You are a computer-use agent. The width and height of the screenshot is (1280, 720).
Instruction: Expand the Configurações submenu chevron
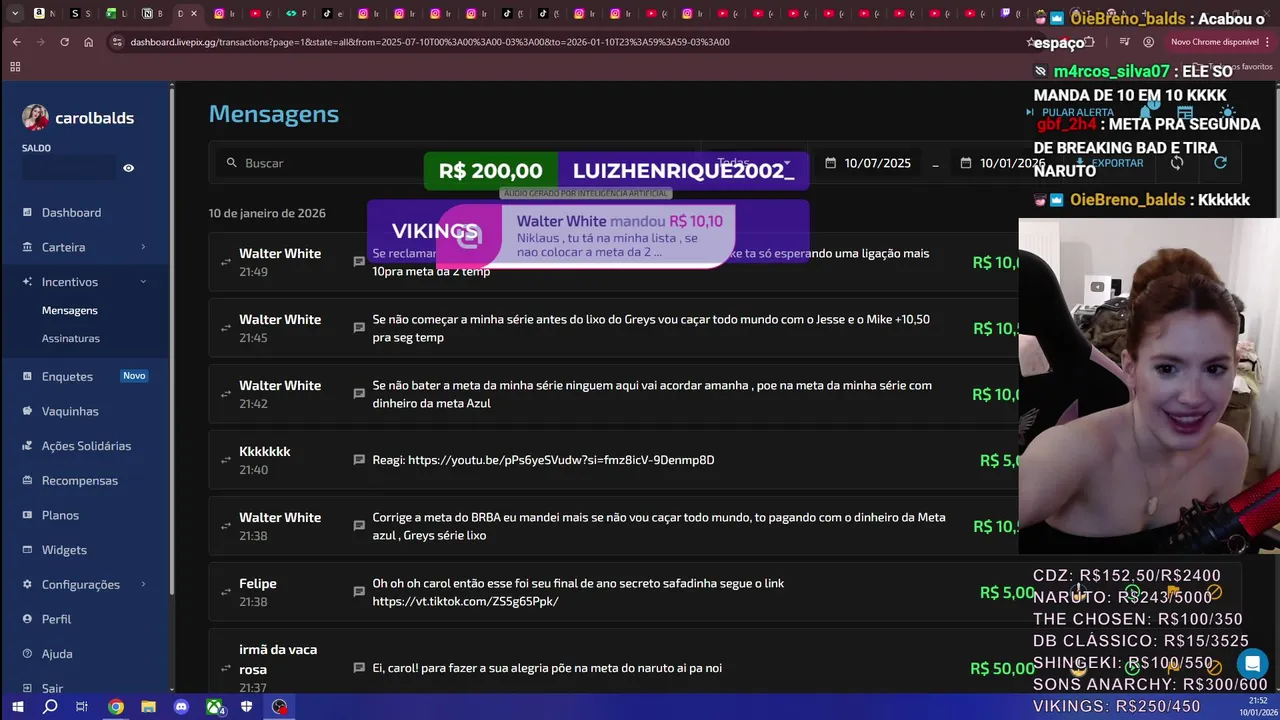[x=143, y=584]
